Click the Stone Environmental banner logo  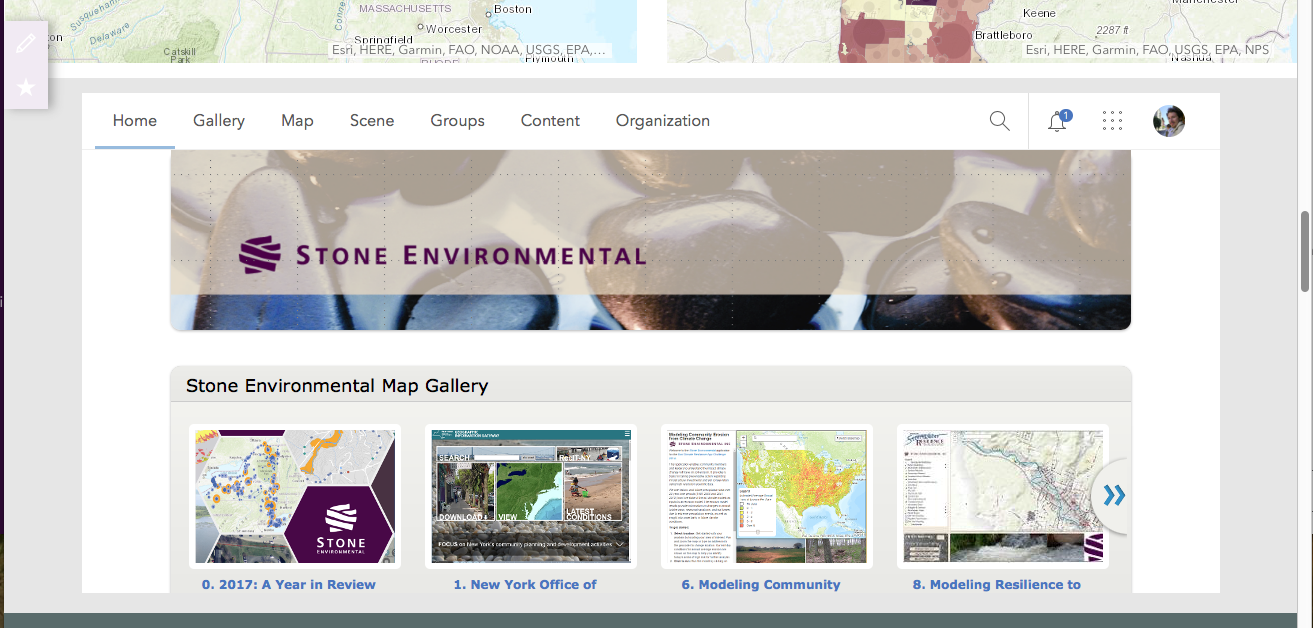click(x=442, y=255)
